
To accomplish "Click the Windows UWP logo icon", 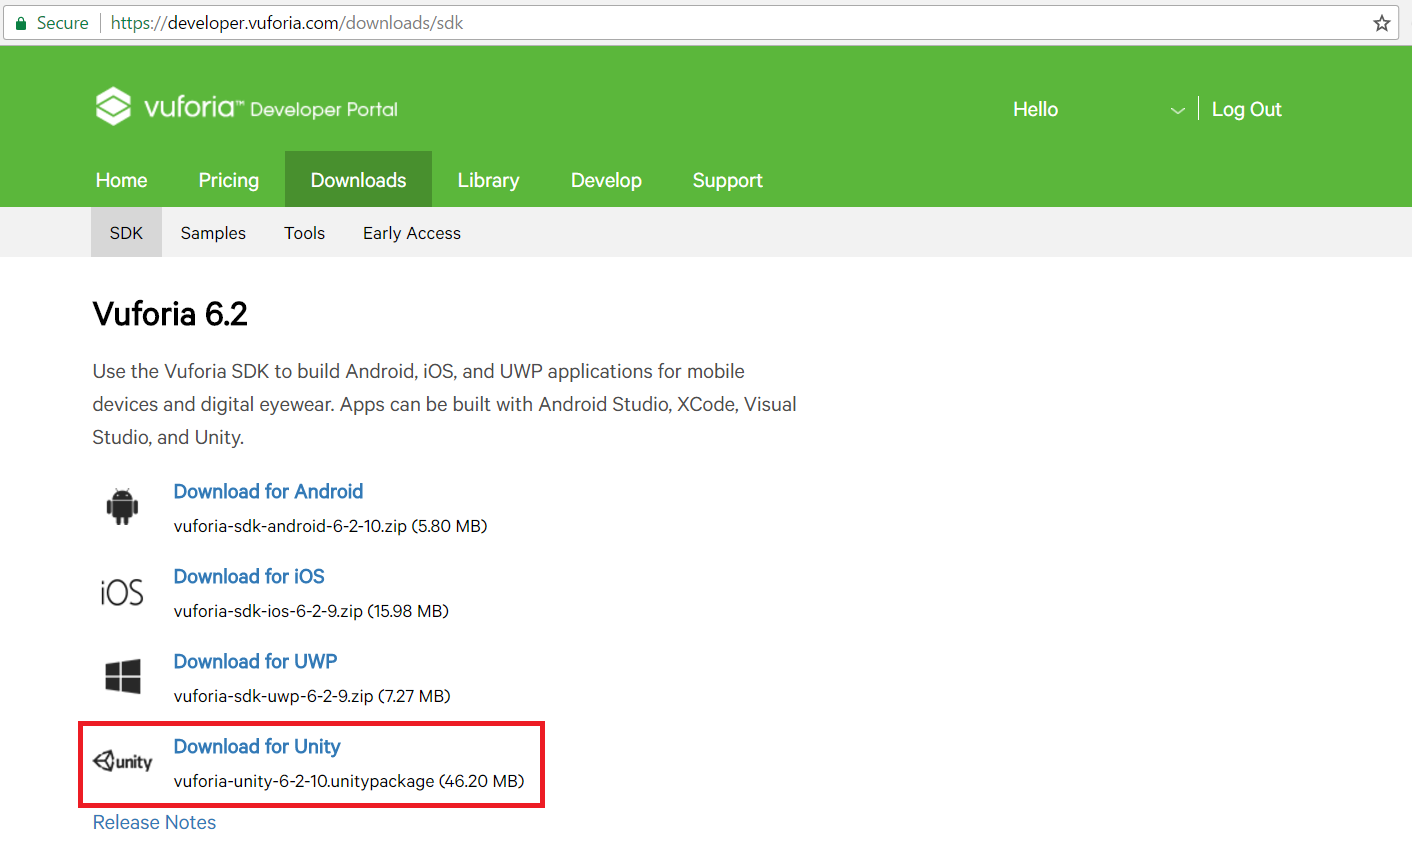I will tap(123, 676).
